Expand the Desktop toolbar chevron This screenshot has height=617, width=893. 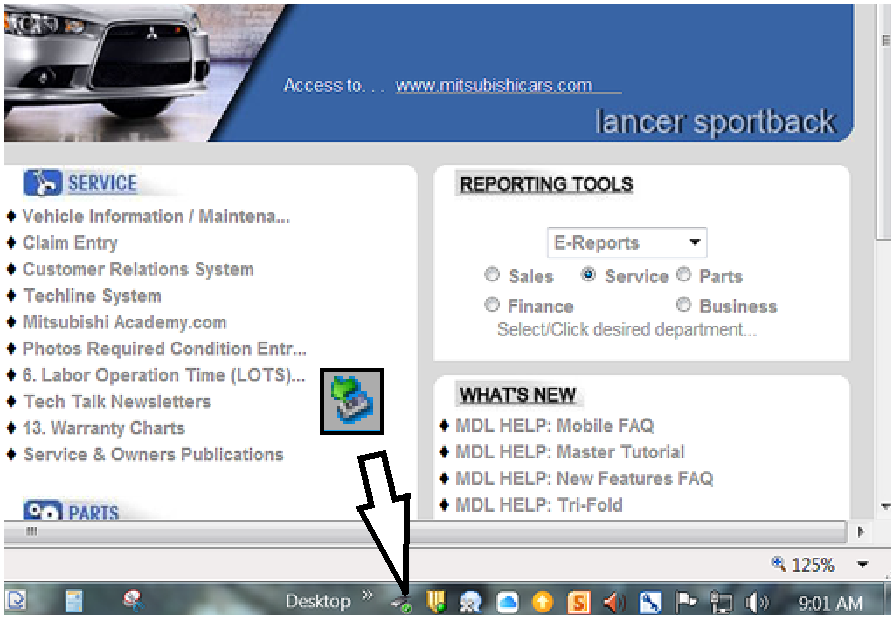click(367, 596)
